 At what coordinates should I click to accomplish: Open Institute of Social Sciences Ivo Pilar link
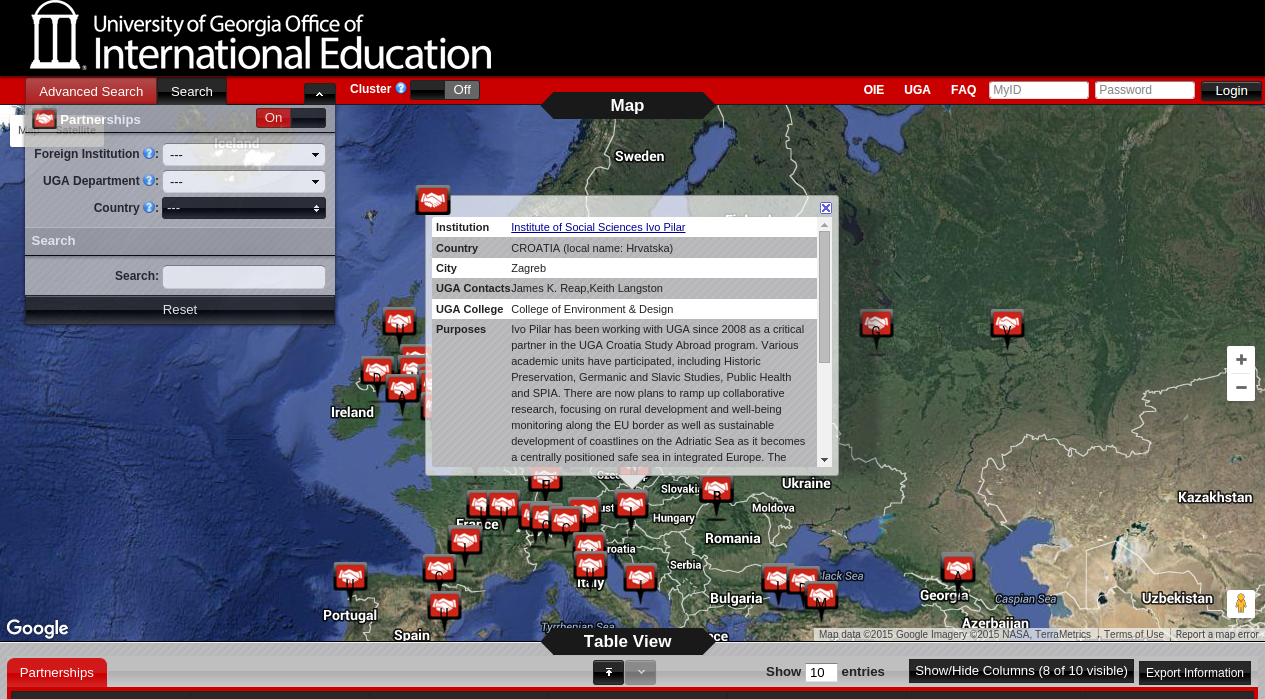(x=598, y=227)
